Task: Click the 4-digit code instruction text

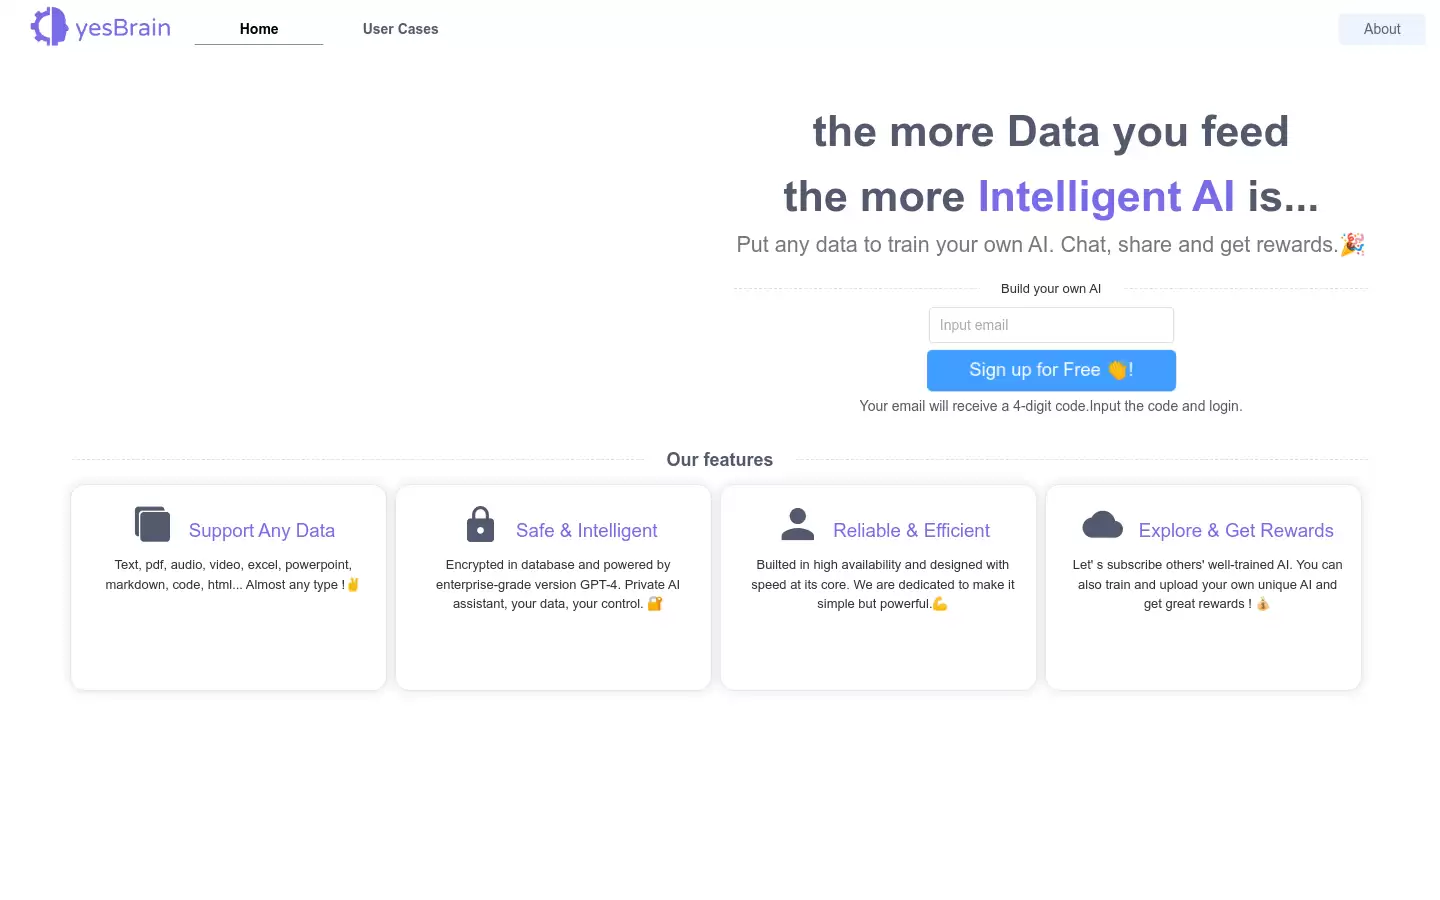Action: [x=1051, y=406]
